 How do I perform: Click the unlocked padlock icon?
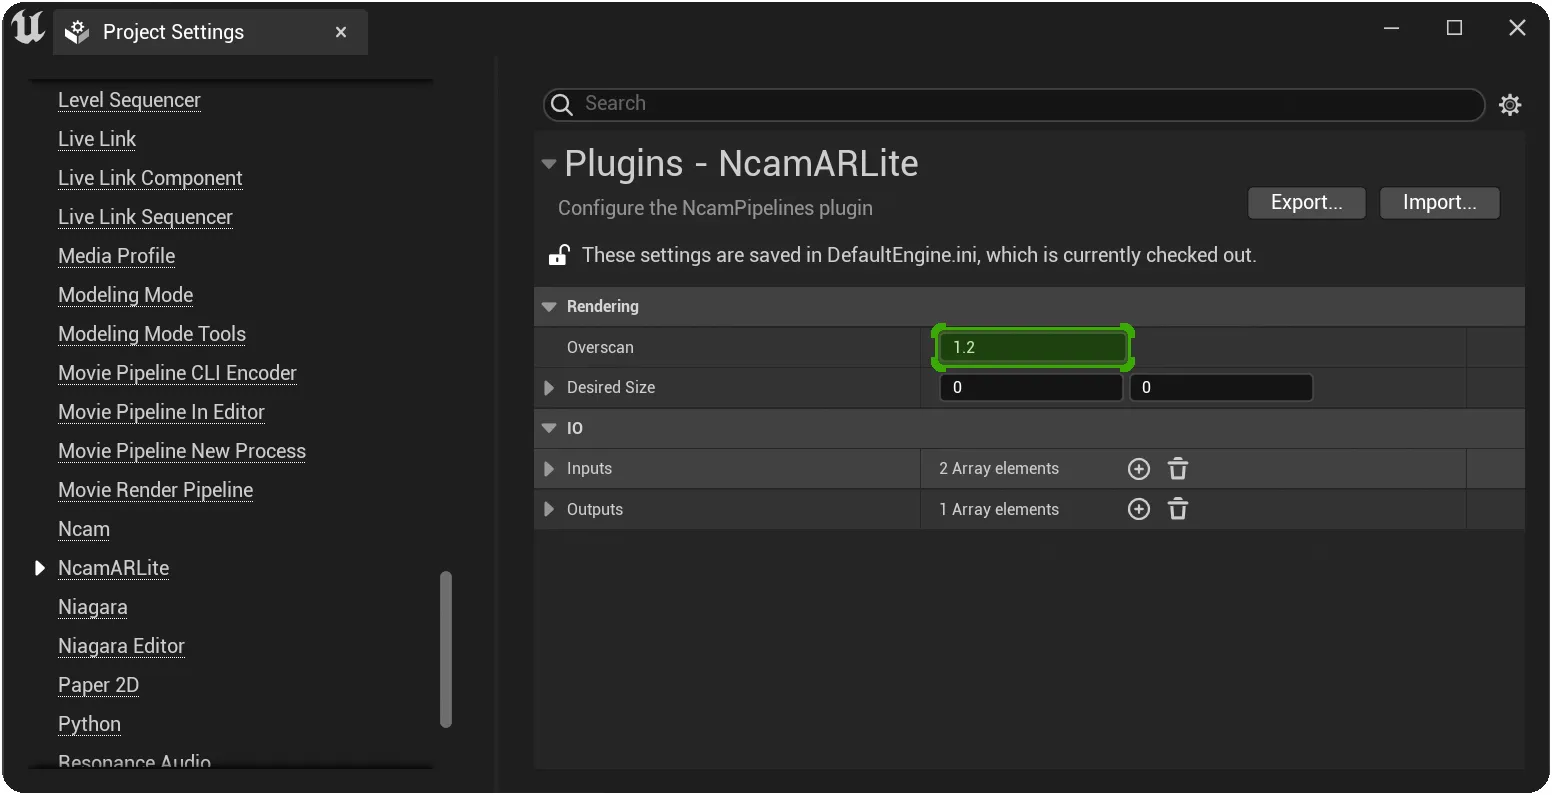coord(558,255)
